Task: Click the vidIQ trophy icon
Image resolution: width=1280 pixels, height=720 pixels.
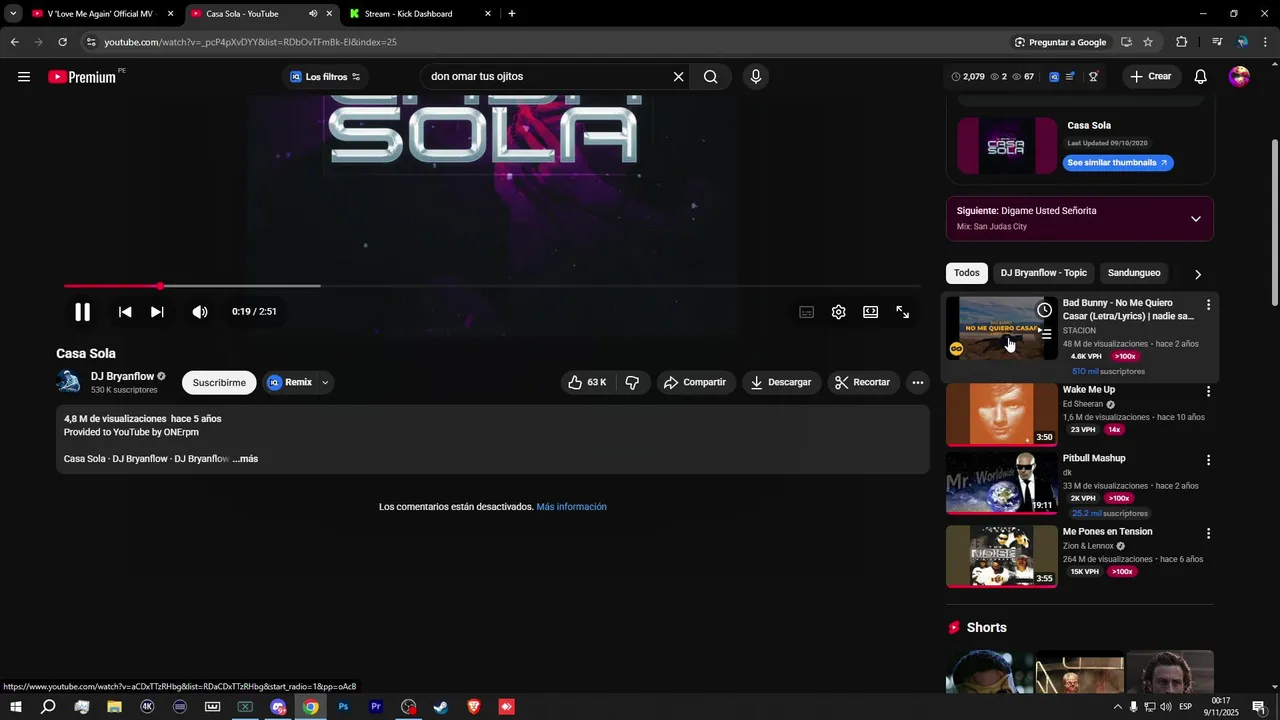Action: pyautogui.click(x=1093, y=77)
